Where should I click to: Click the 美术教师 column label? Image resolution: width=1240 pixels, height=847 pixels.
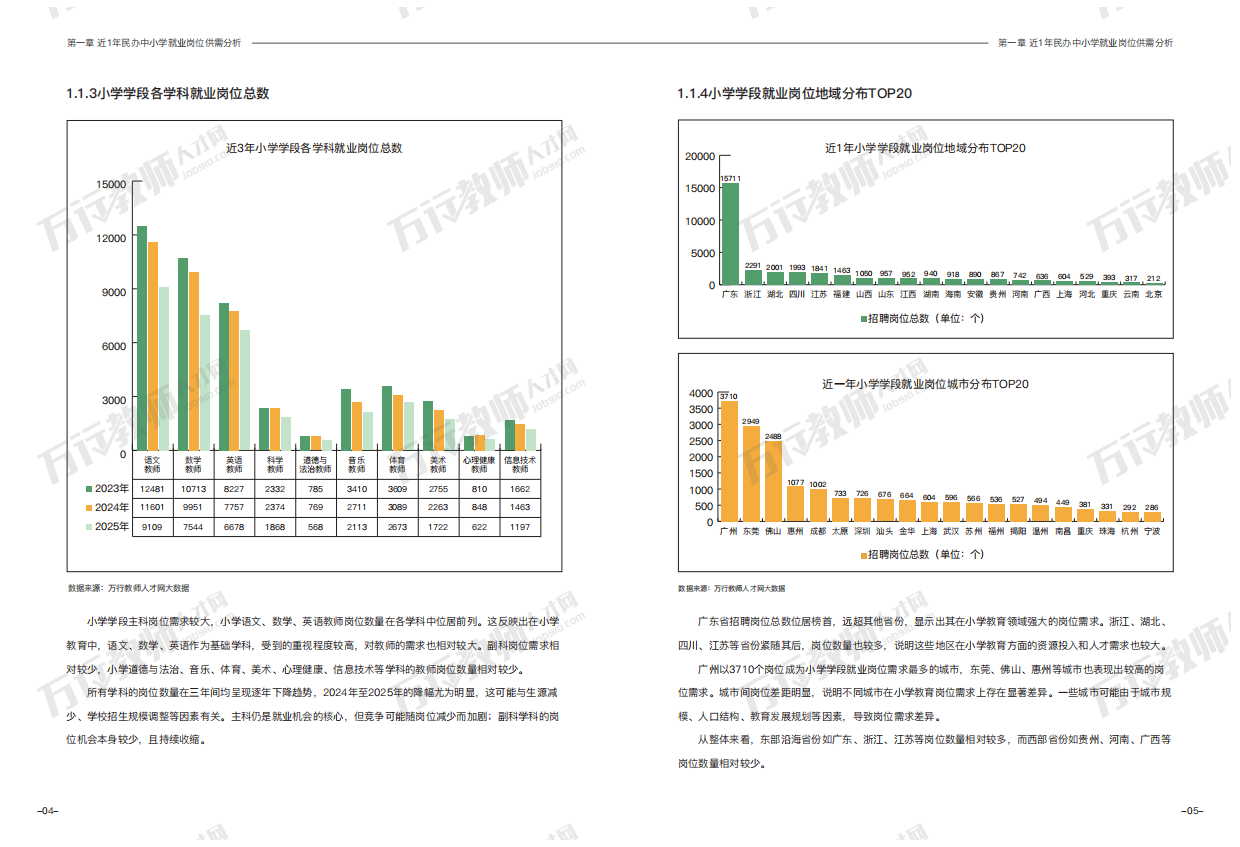coord(438,465)
